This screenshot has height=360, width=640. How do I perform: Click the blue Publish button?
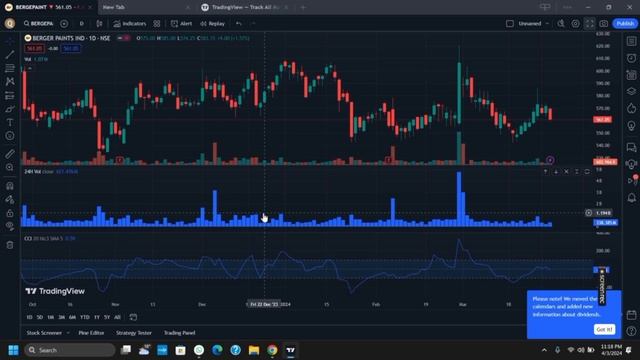pyautogui.click(x=625, y=24)
